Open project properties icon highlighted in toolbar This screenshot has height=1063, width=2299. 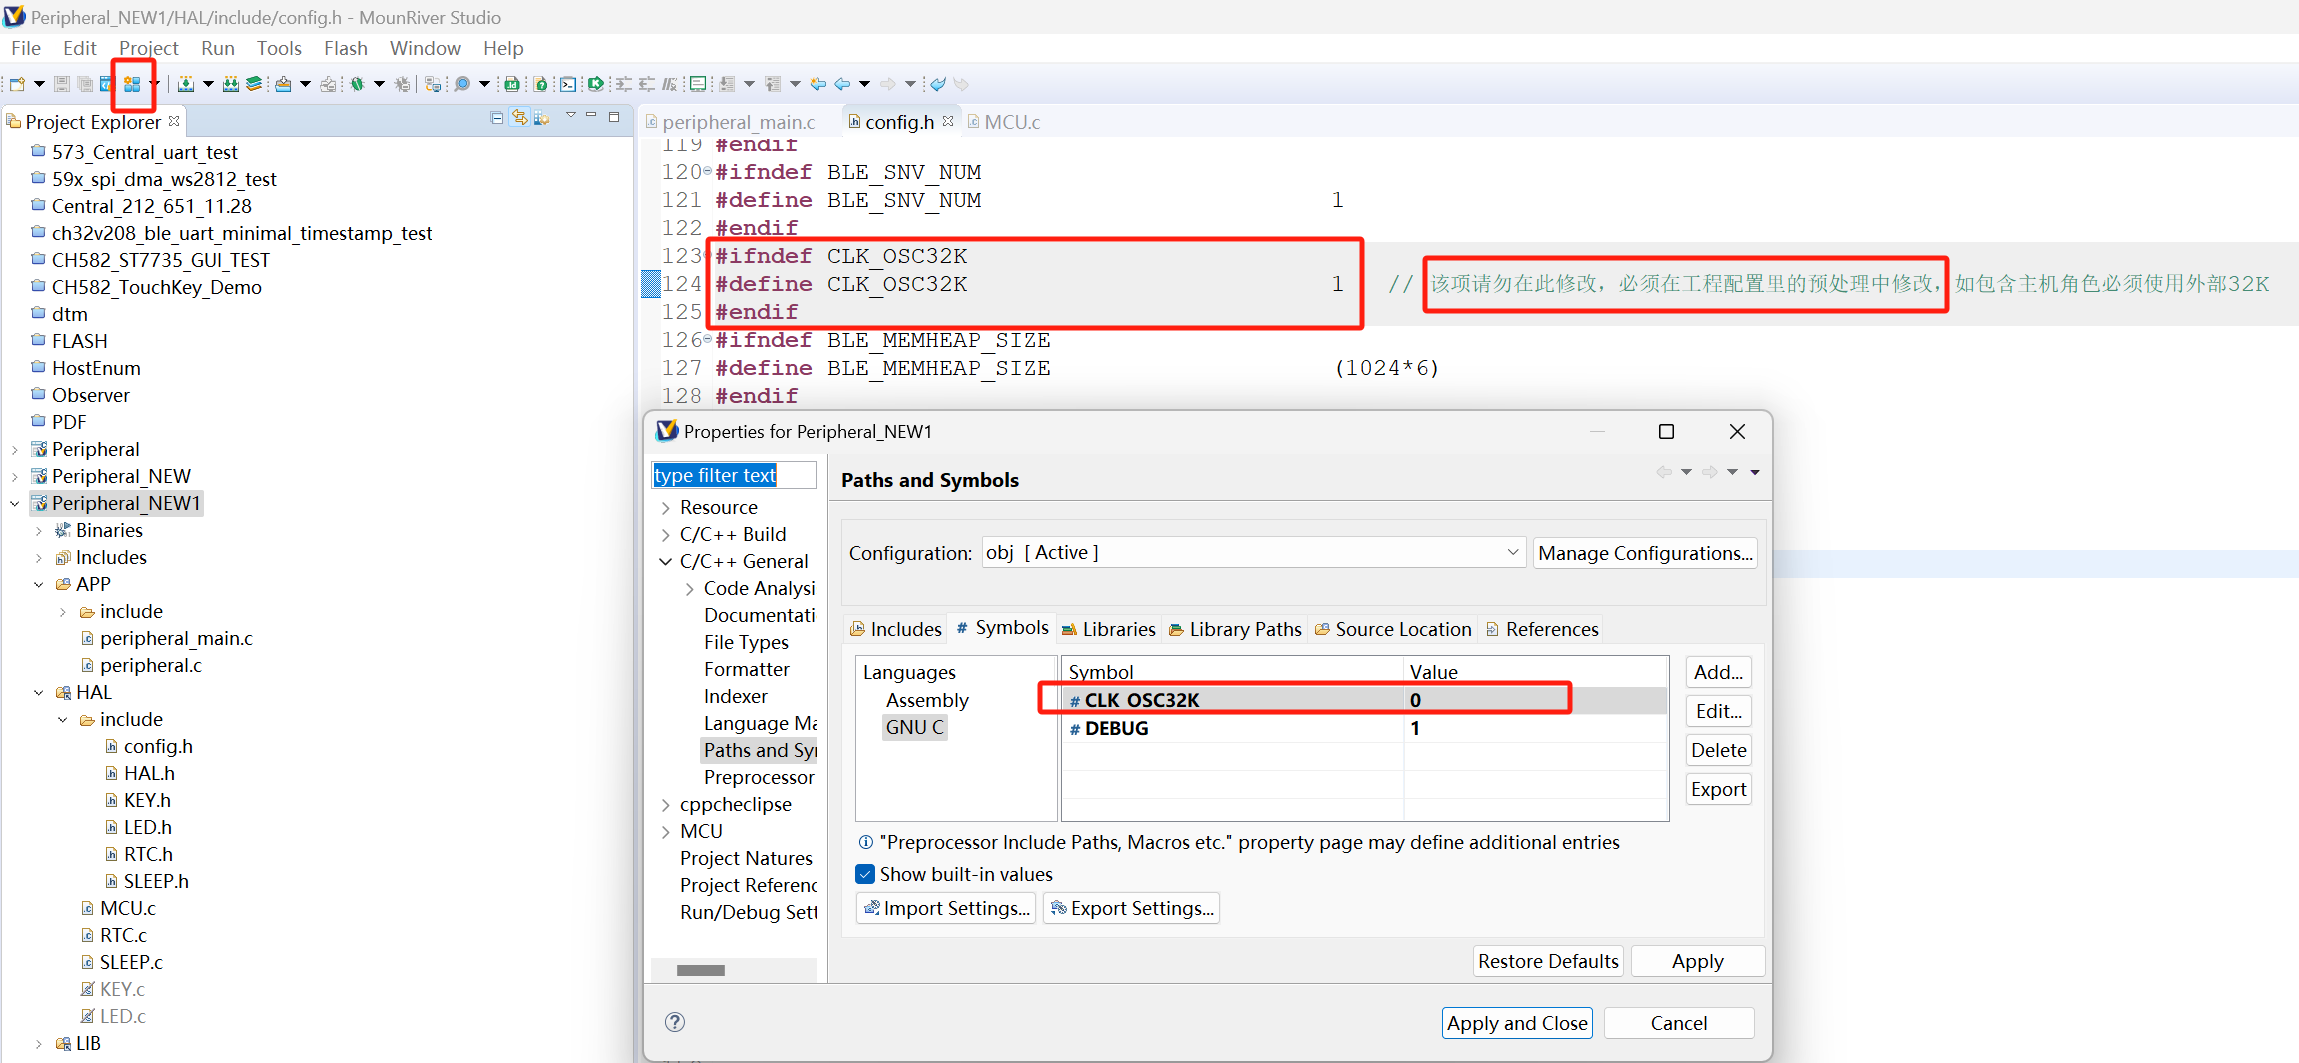(x=132, y=84)
